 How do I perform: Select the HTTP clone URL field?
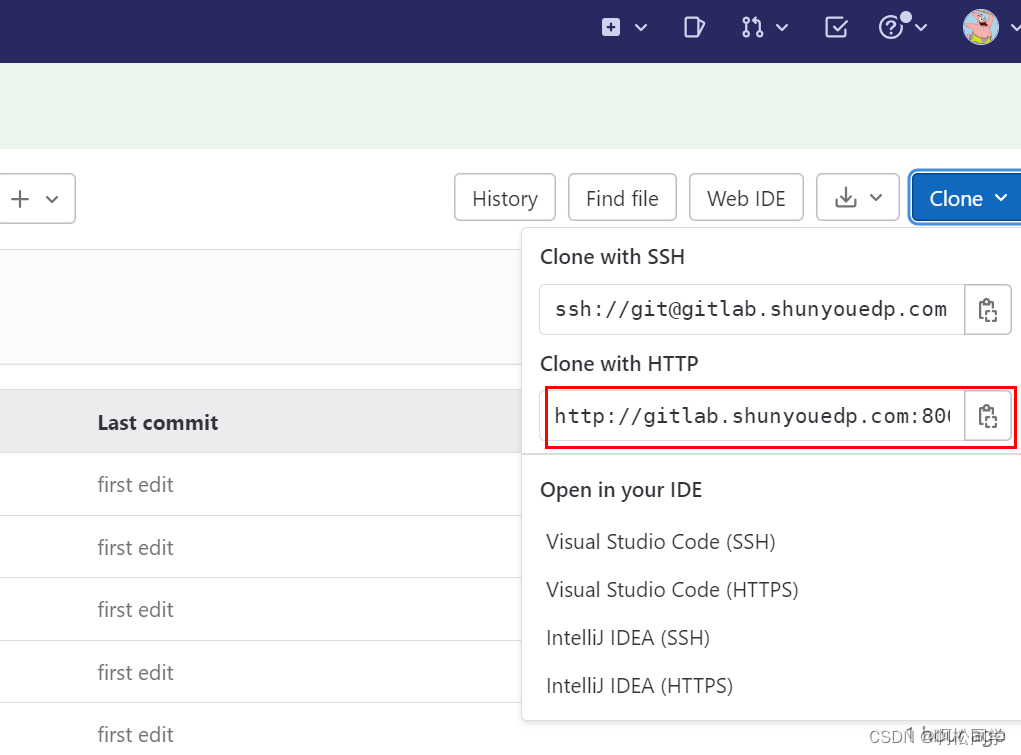[x=752, y=416]
